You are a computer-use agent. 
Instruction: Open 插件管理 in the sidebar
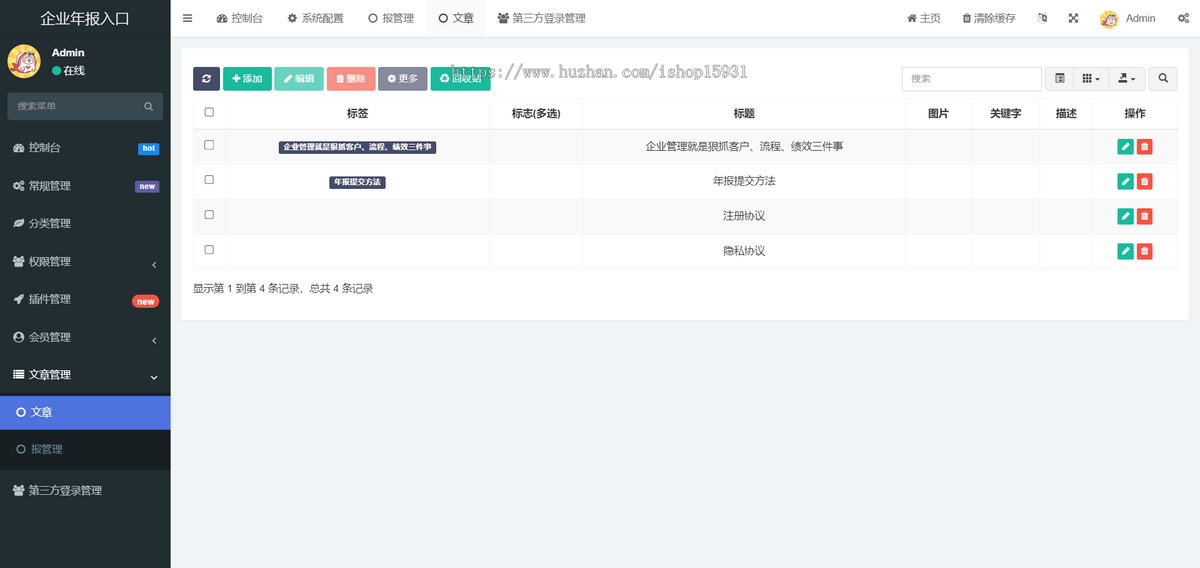click(85, 300)
